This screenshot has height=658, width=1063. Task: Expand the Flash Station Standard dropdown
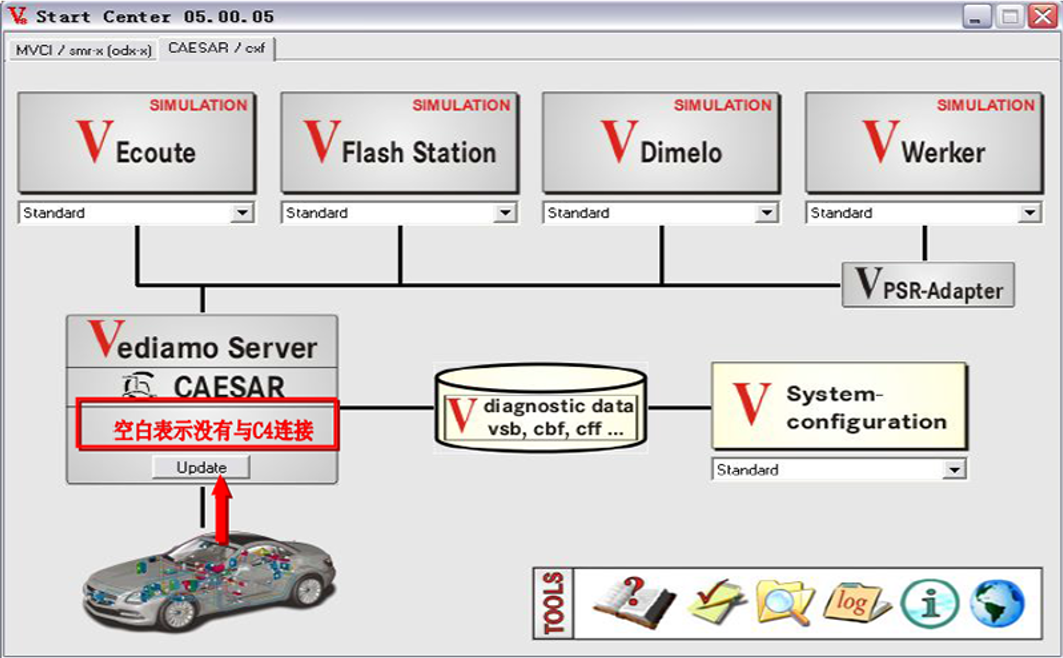tap(505, 213)
